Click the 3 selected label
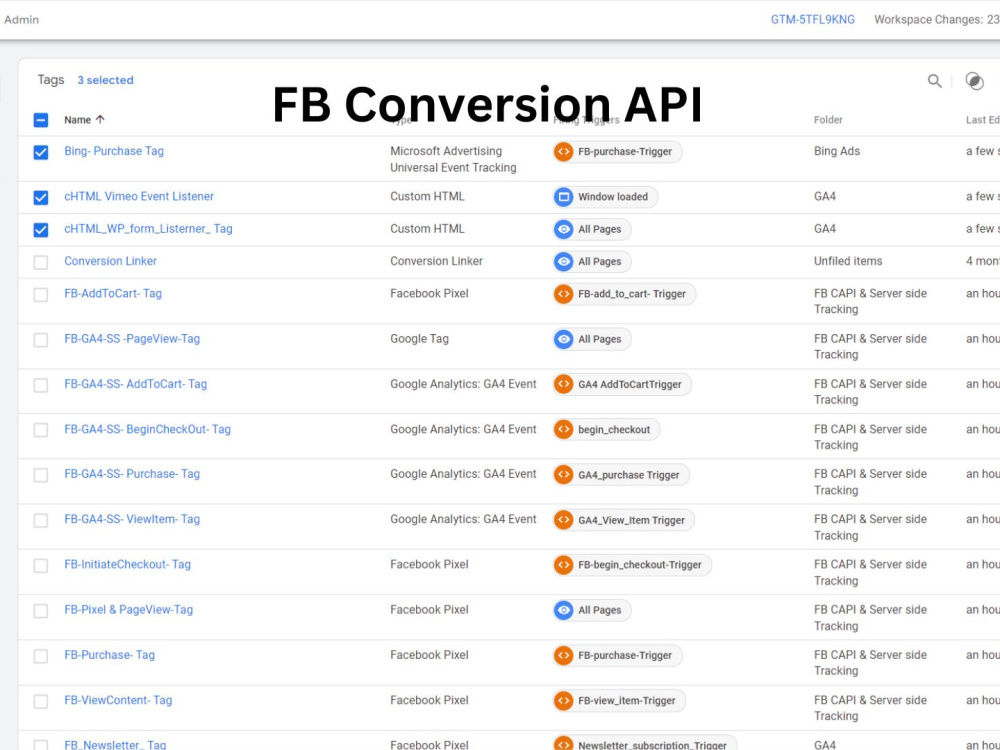1000x750 pixels. (105, 80)
